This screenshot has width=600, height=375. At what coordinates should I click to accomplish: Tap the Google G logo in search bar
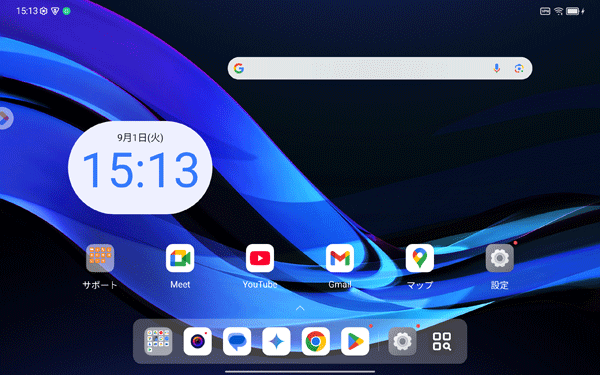pyautogui.click(x=239, y=68)
